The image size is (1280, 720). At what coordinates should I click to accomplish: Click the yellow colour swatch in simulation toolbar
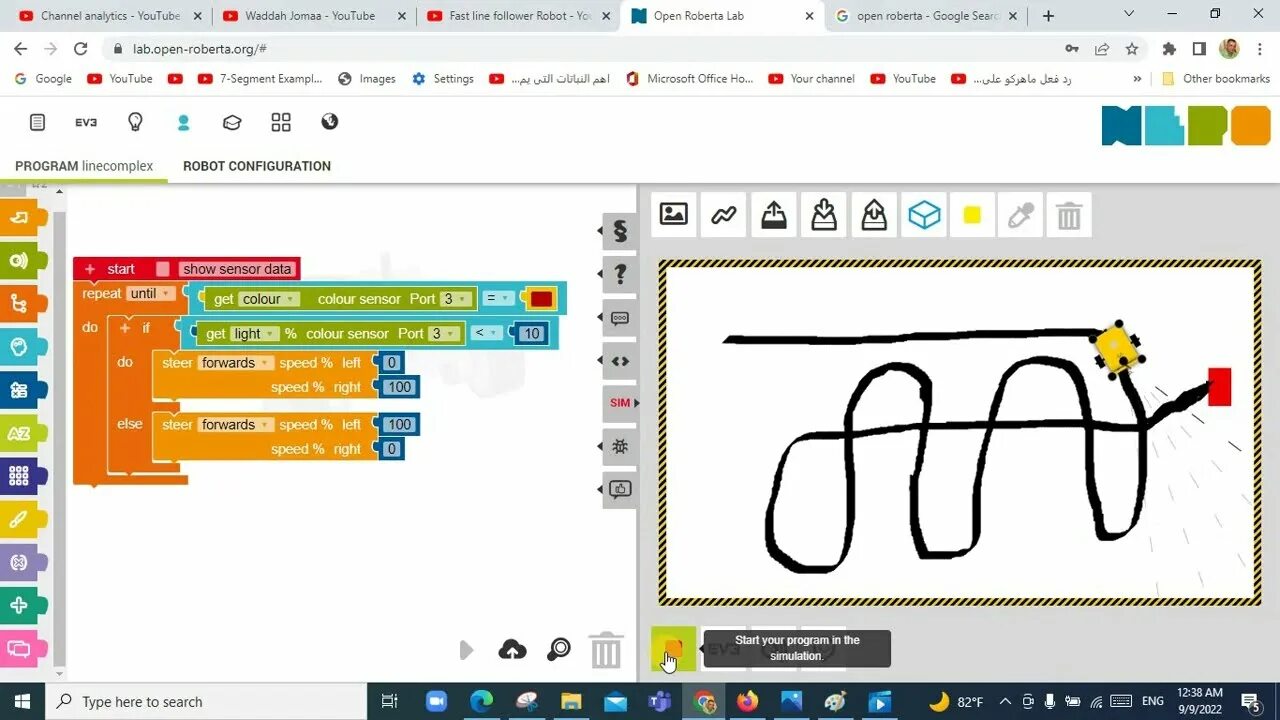tap(972, 214)
